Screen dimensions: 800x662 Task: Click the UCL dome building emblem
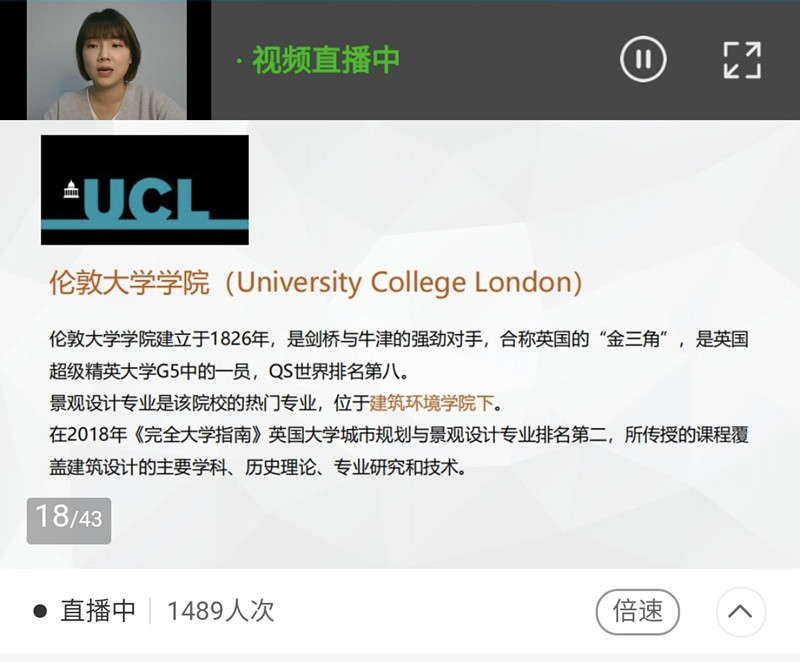[x=71, y=189]
